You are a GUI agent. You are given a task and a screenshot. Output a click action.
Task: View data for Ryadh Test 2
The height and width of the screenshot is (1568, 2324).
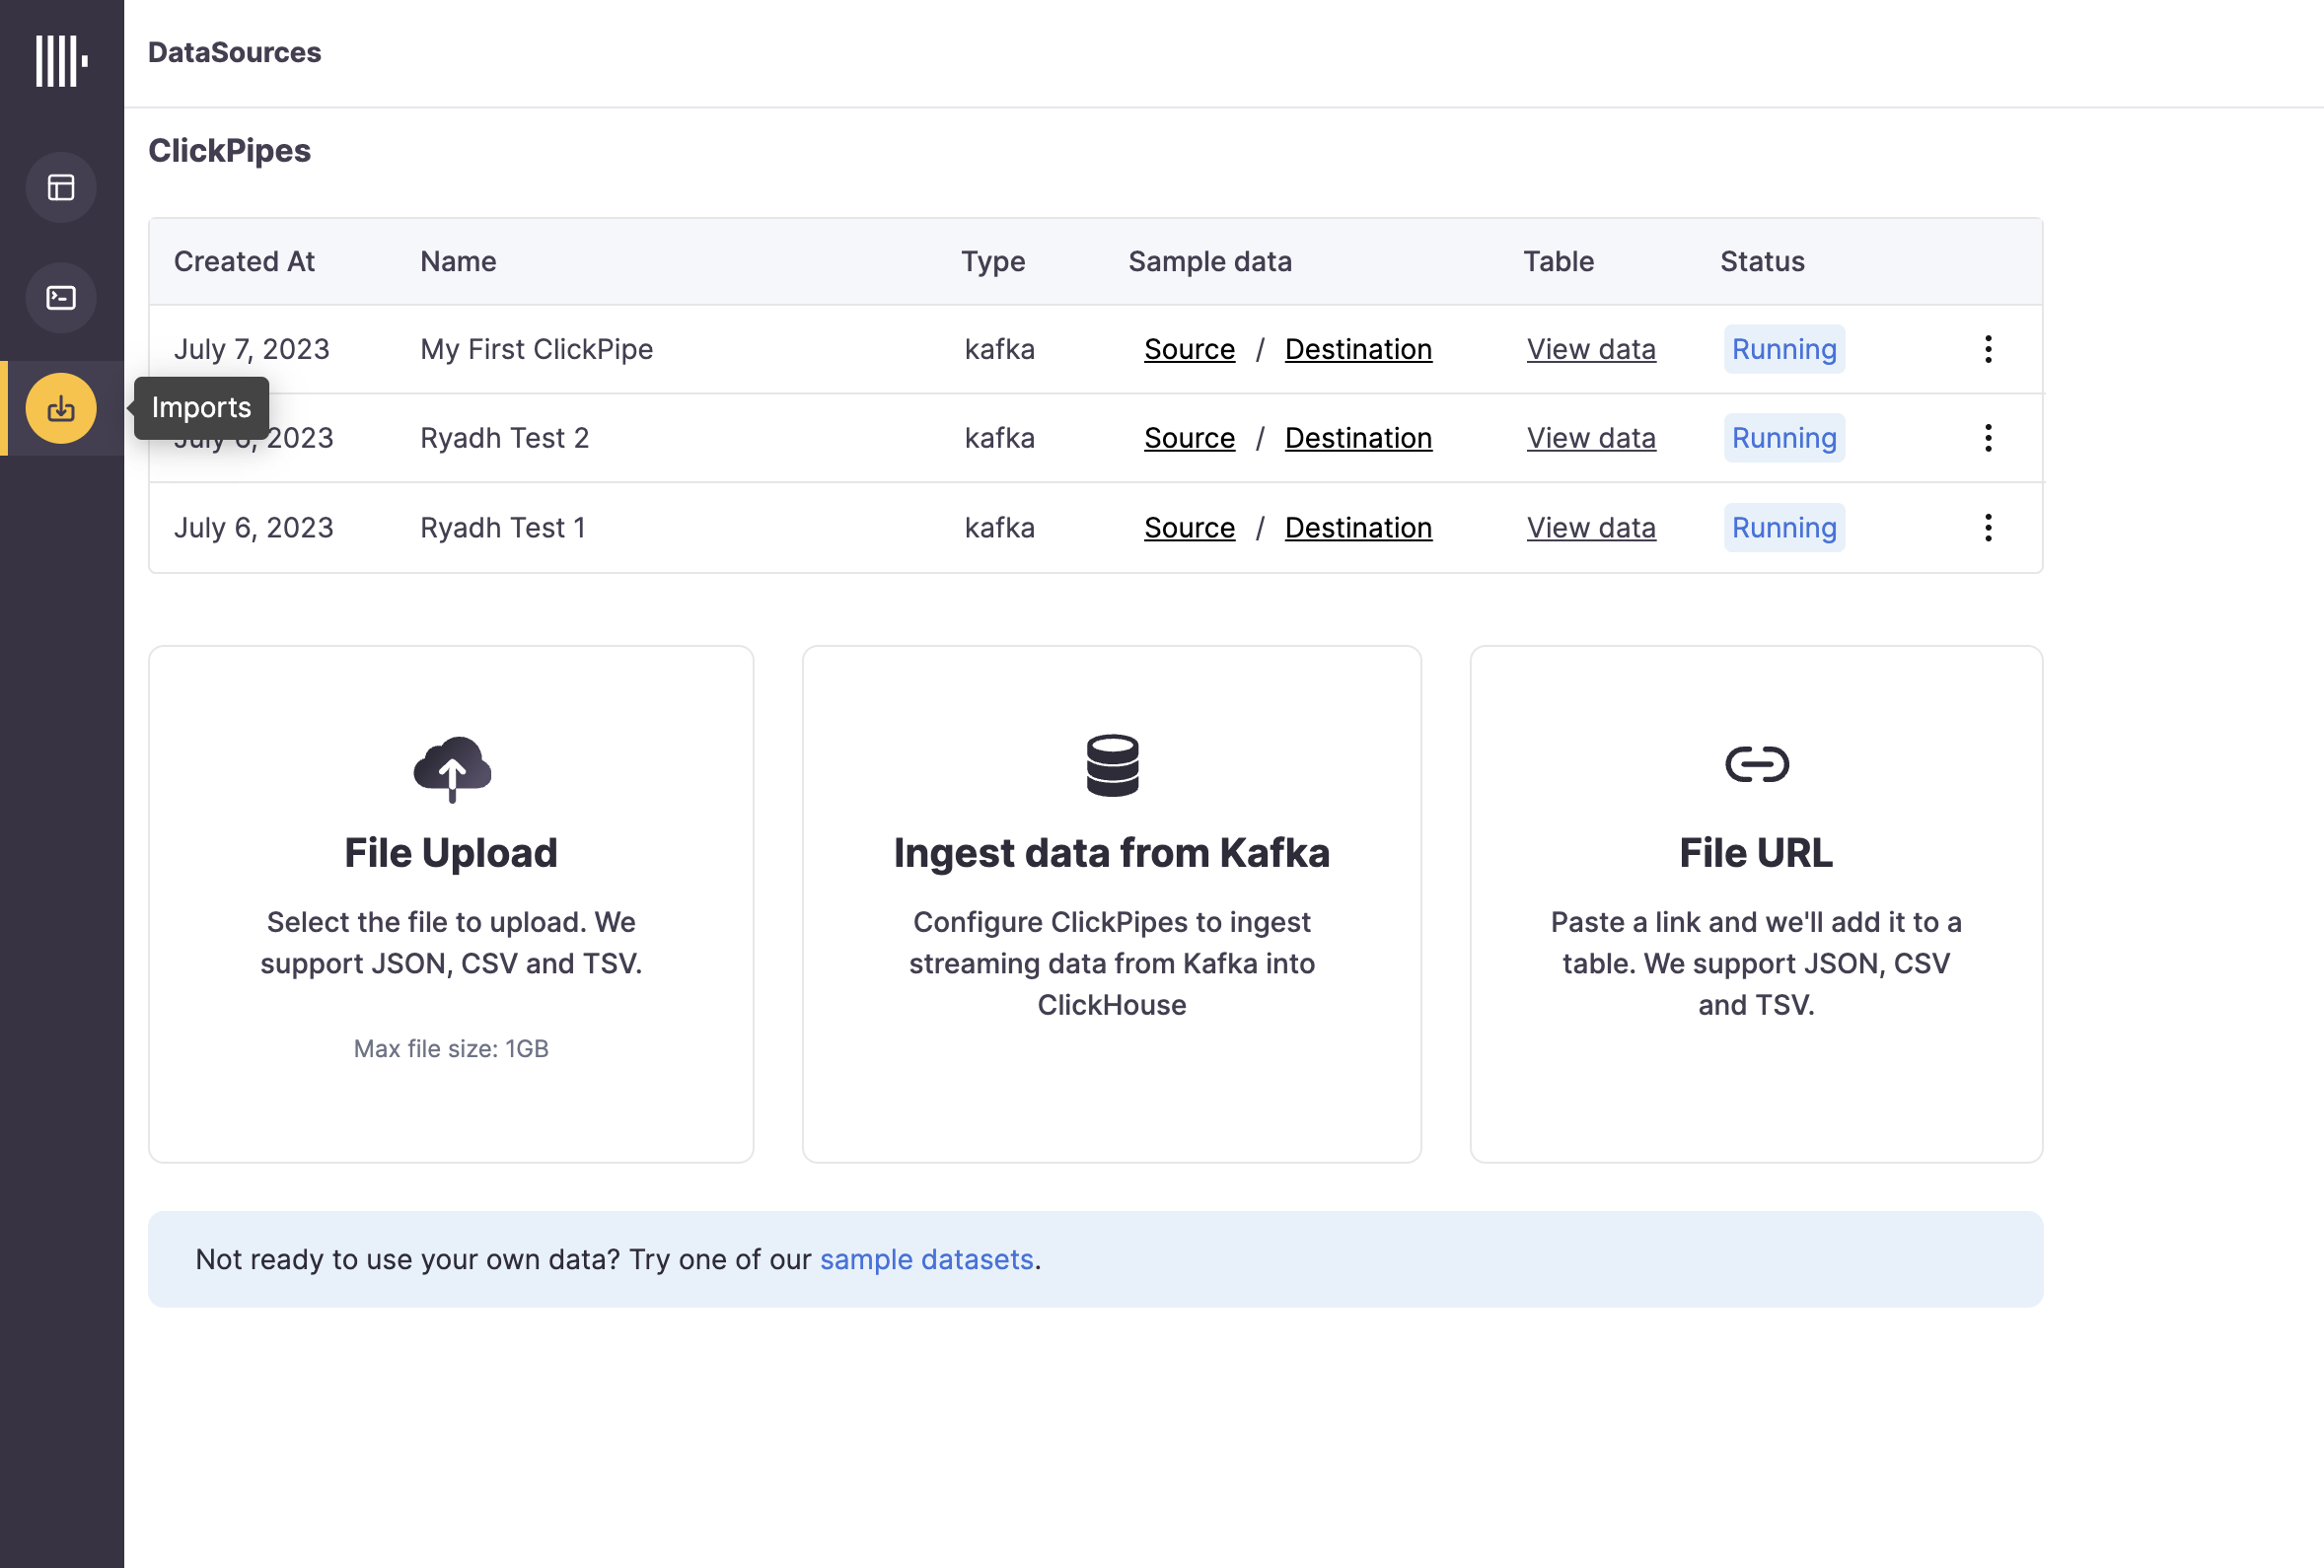[1591, 438]
